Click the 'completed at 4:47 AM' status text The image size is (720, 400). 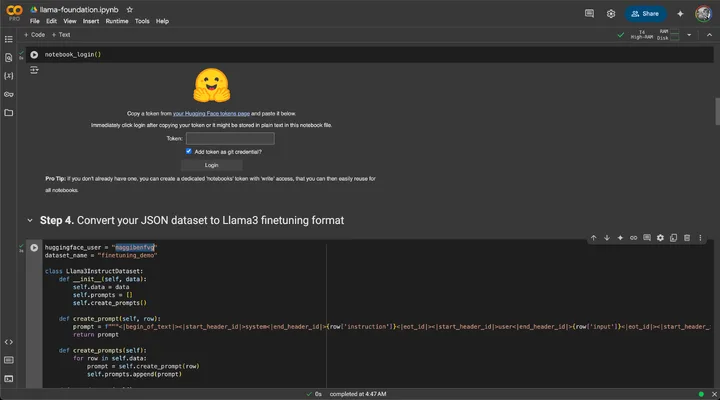coord(358,394)
